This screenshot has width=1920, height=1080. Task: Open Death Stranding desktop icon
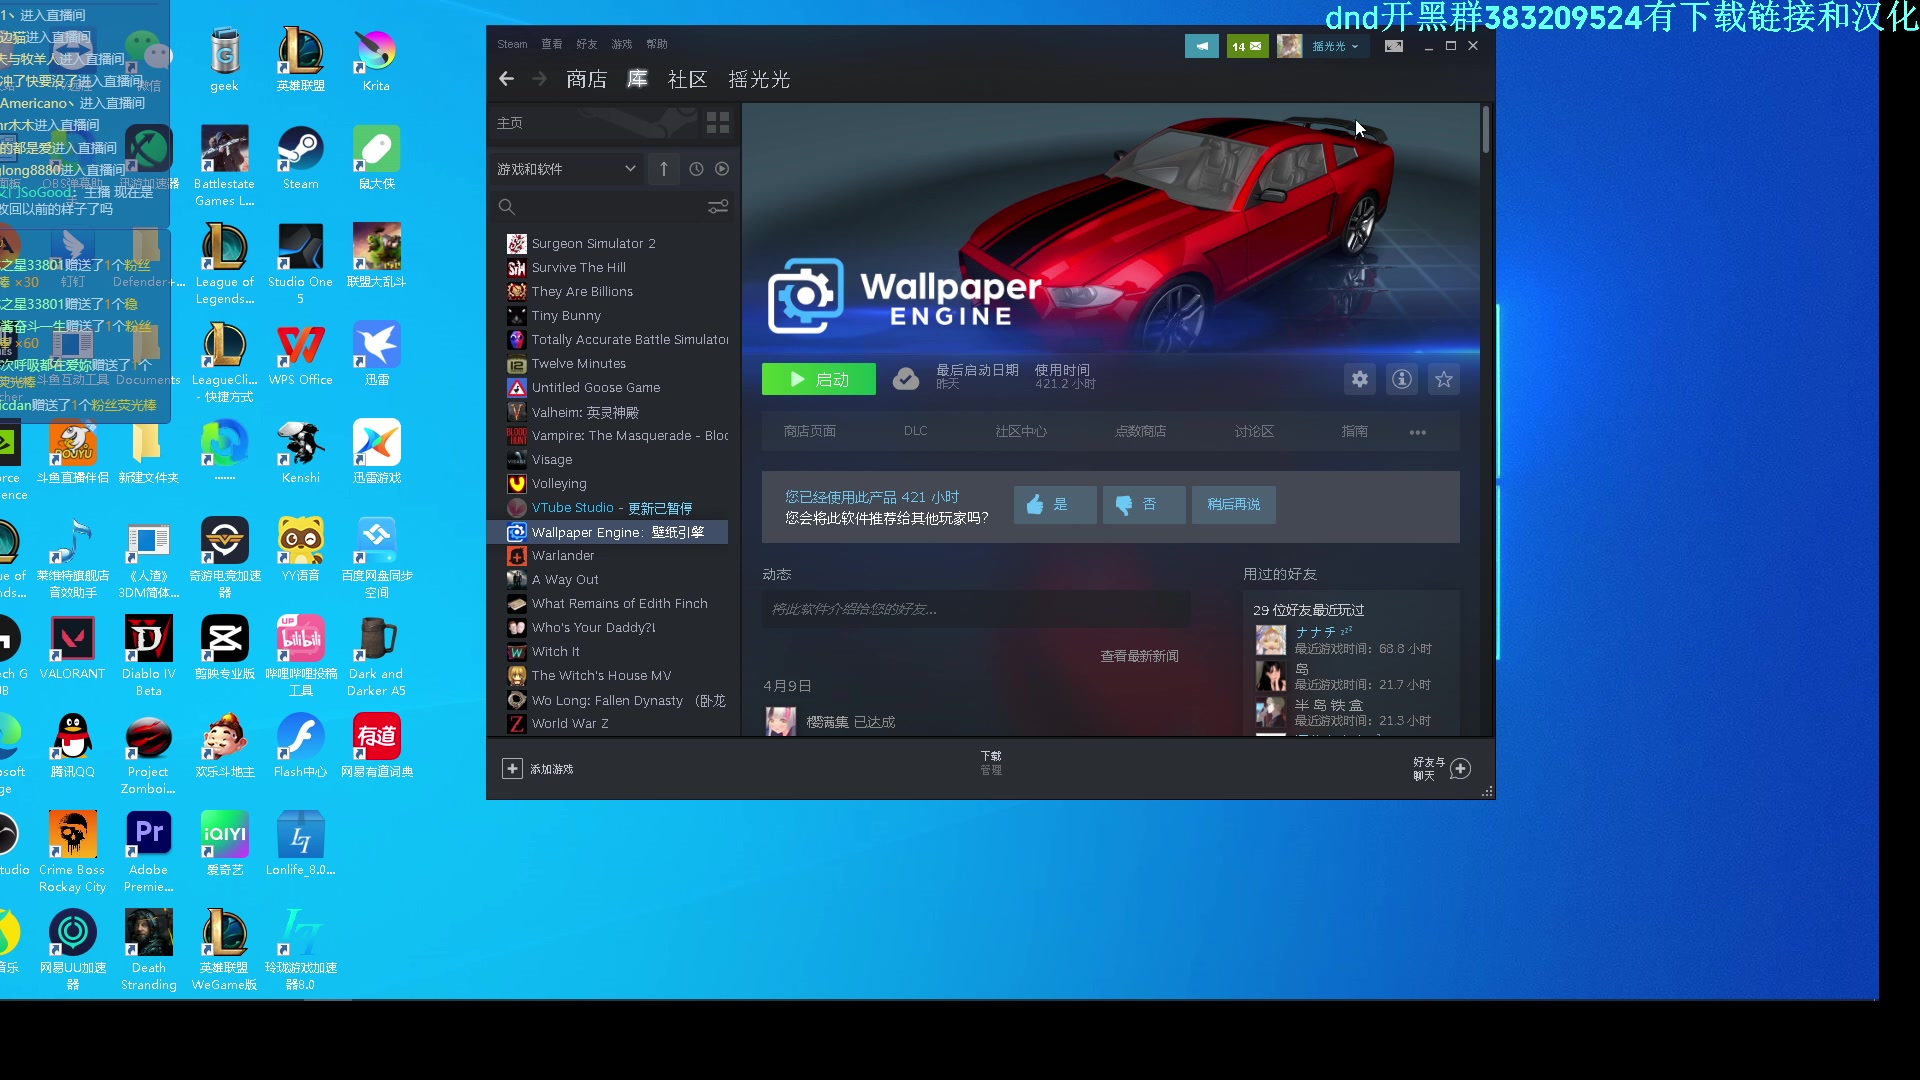point(148,950)
